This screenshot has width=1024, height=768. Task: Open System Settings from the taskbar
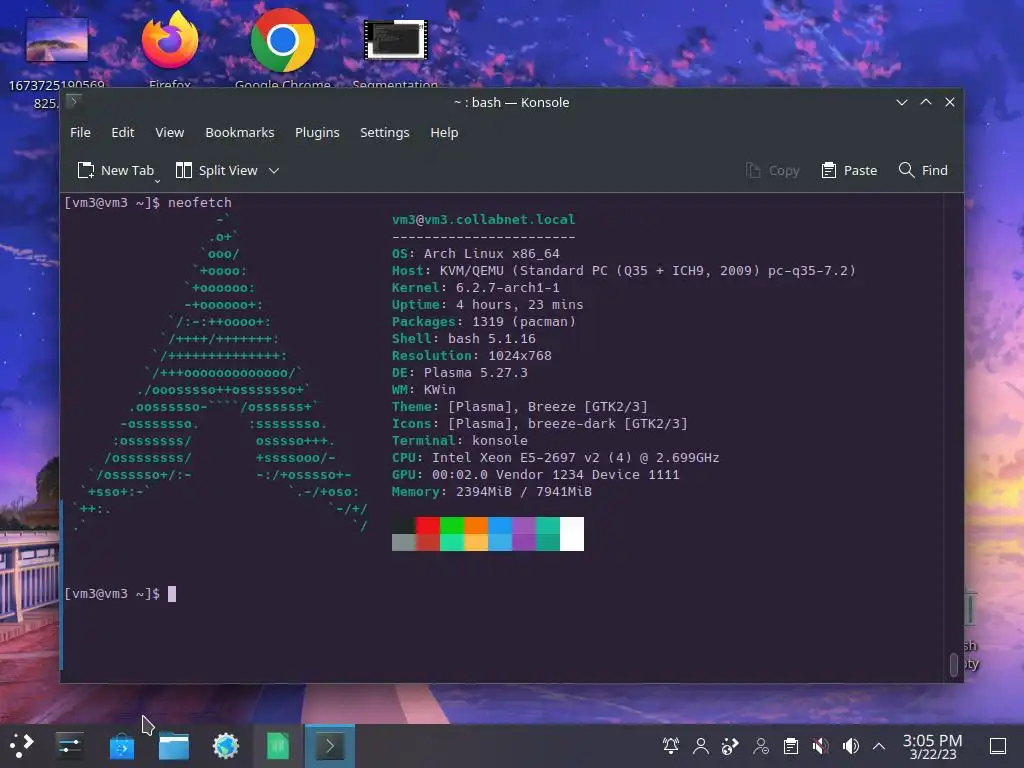(69, 746)
